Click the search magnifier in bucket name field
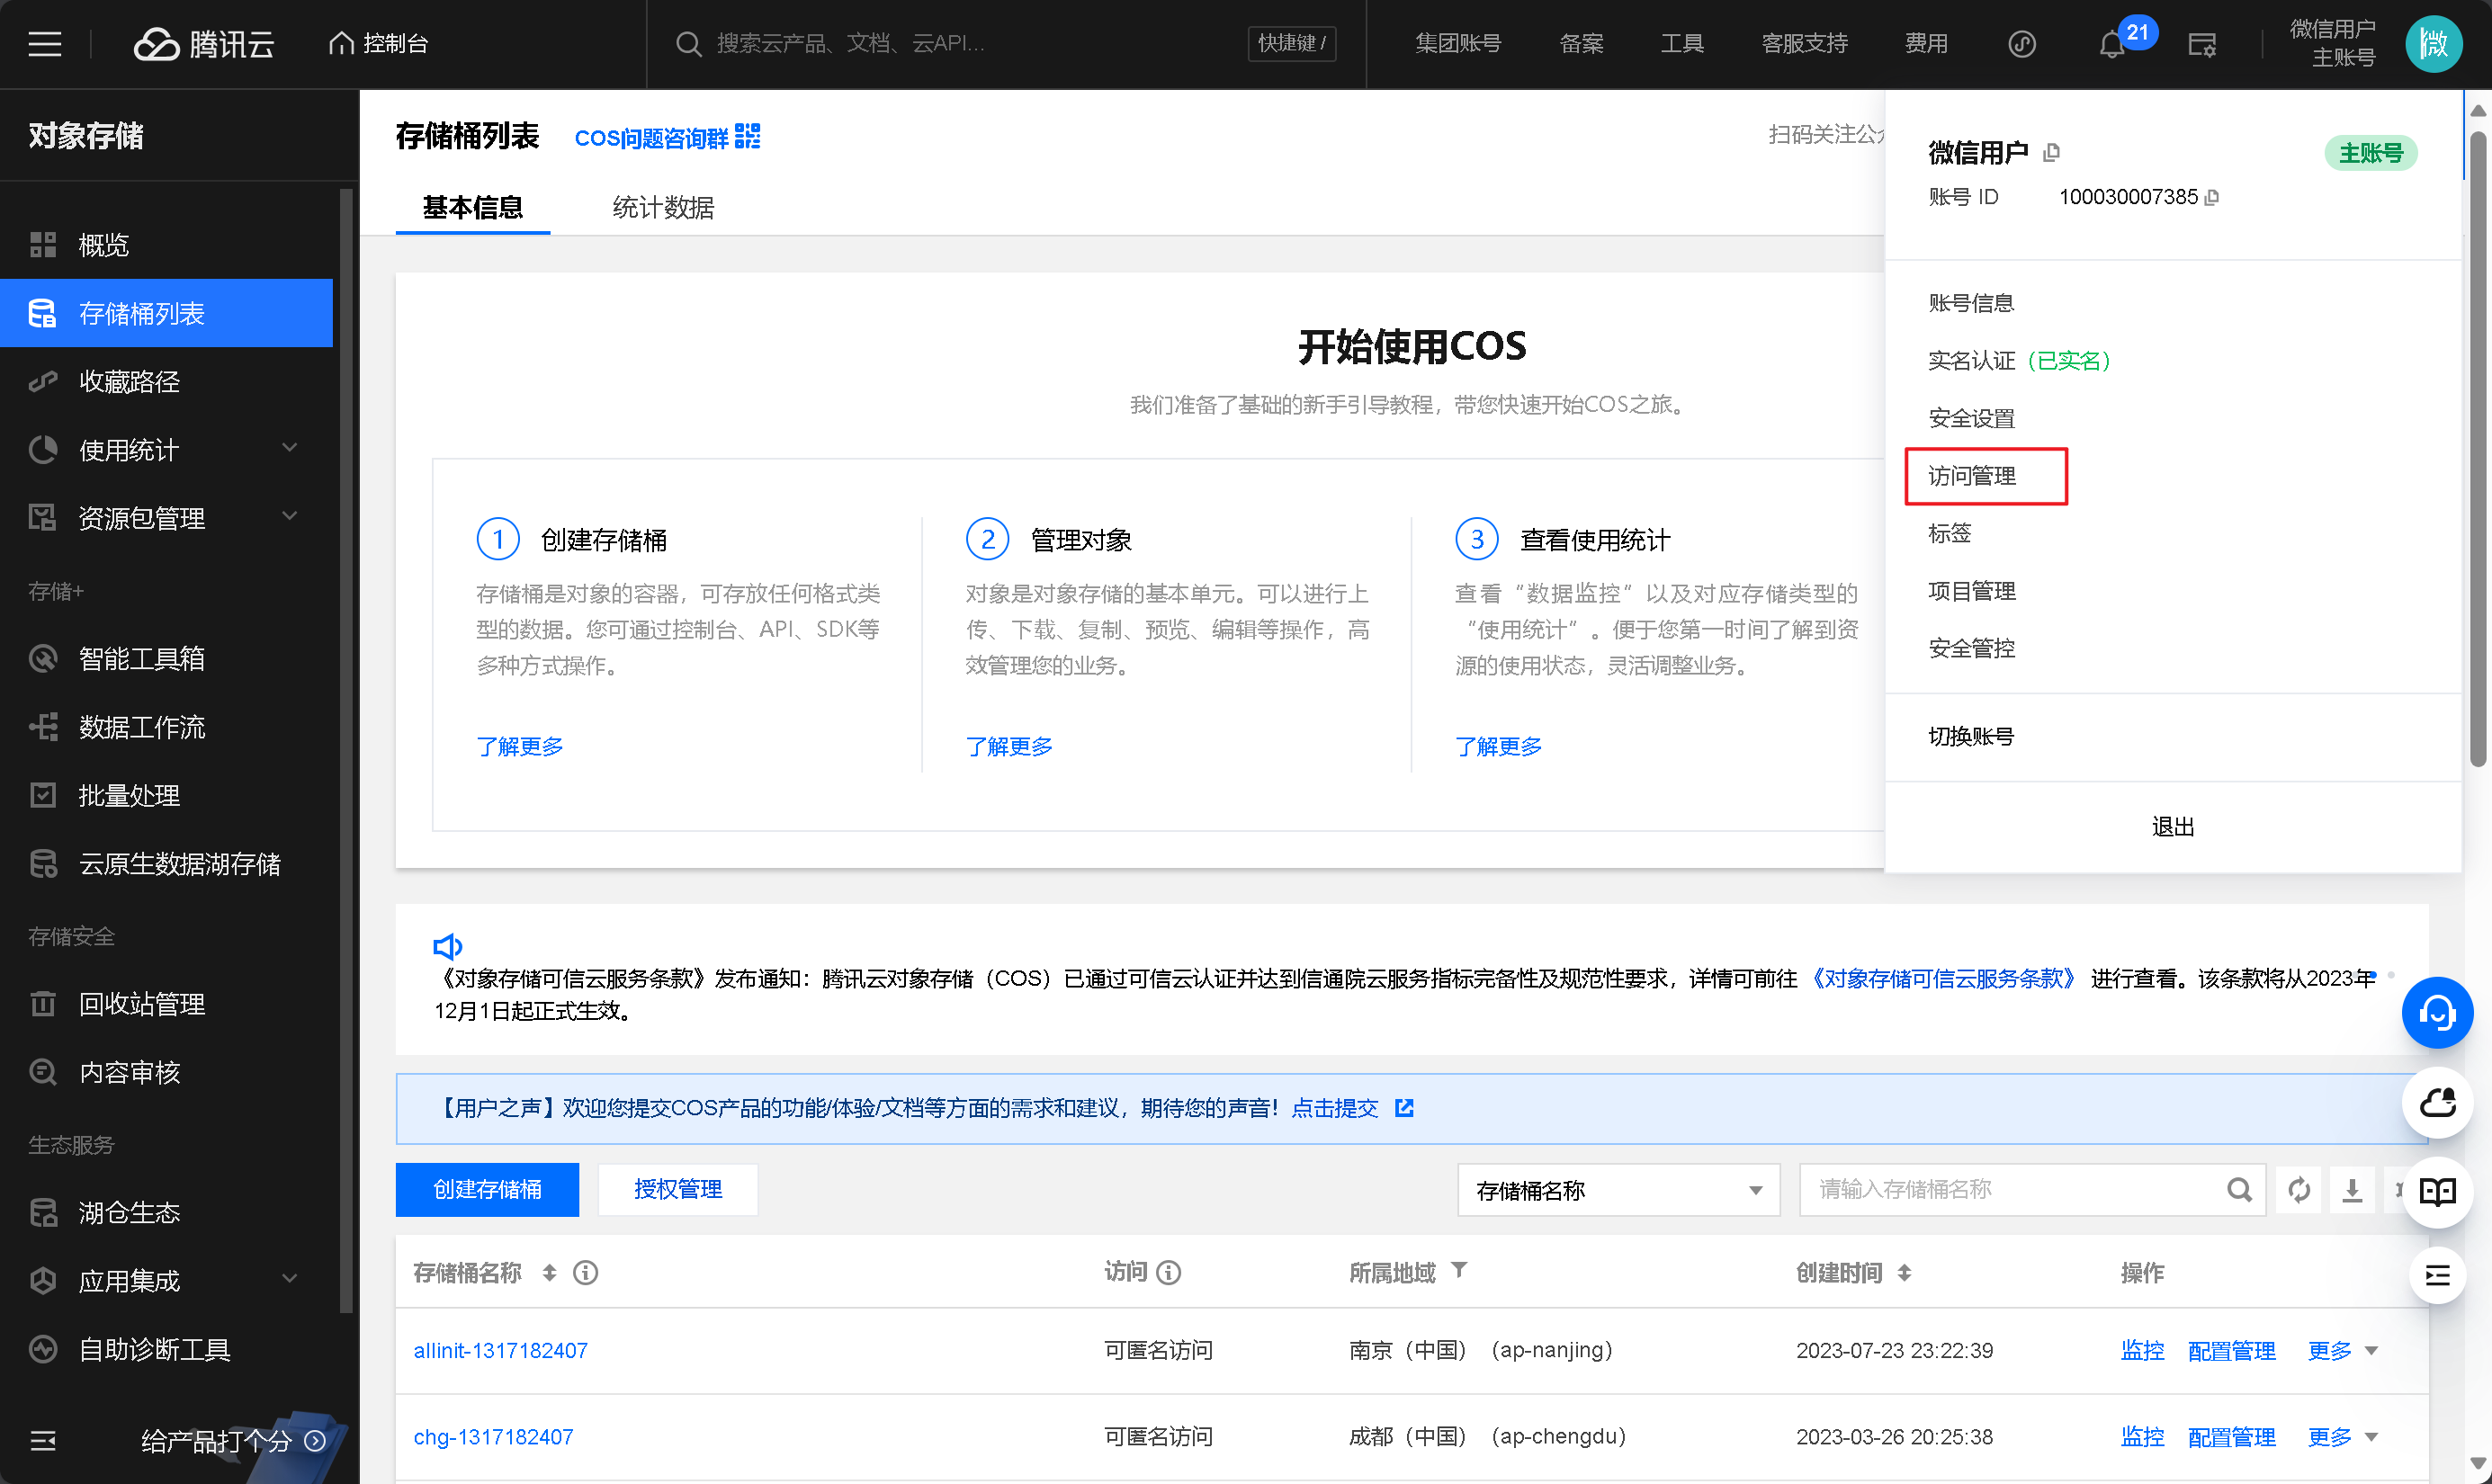Screen dimensions: 2492x1484 (x=2239, y=1189)
